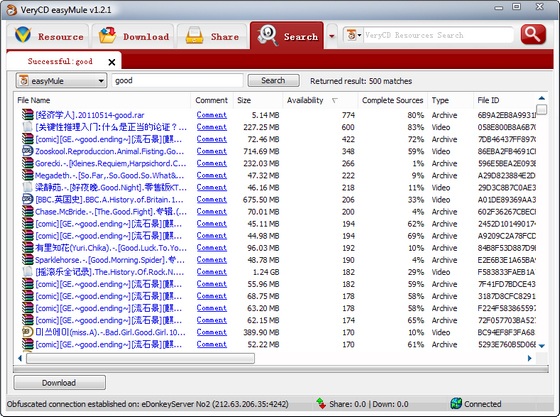Screen dimensions: 560x417
Task: Click archive icon of 20110514-good.rar
Action: tap(28, 115)
